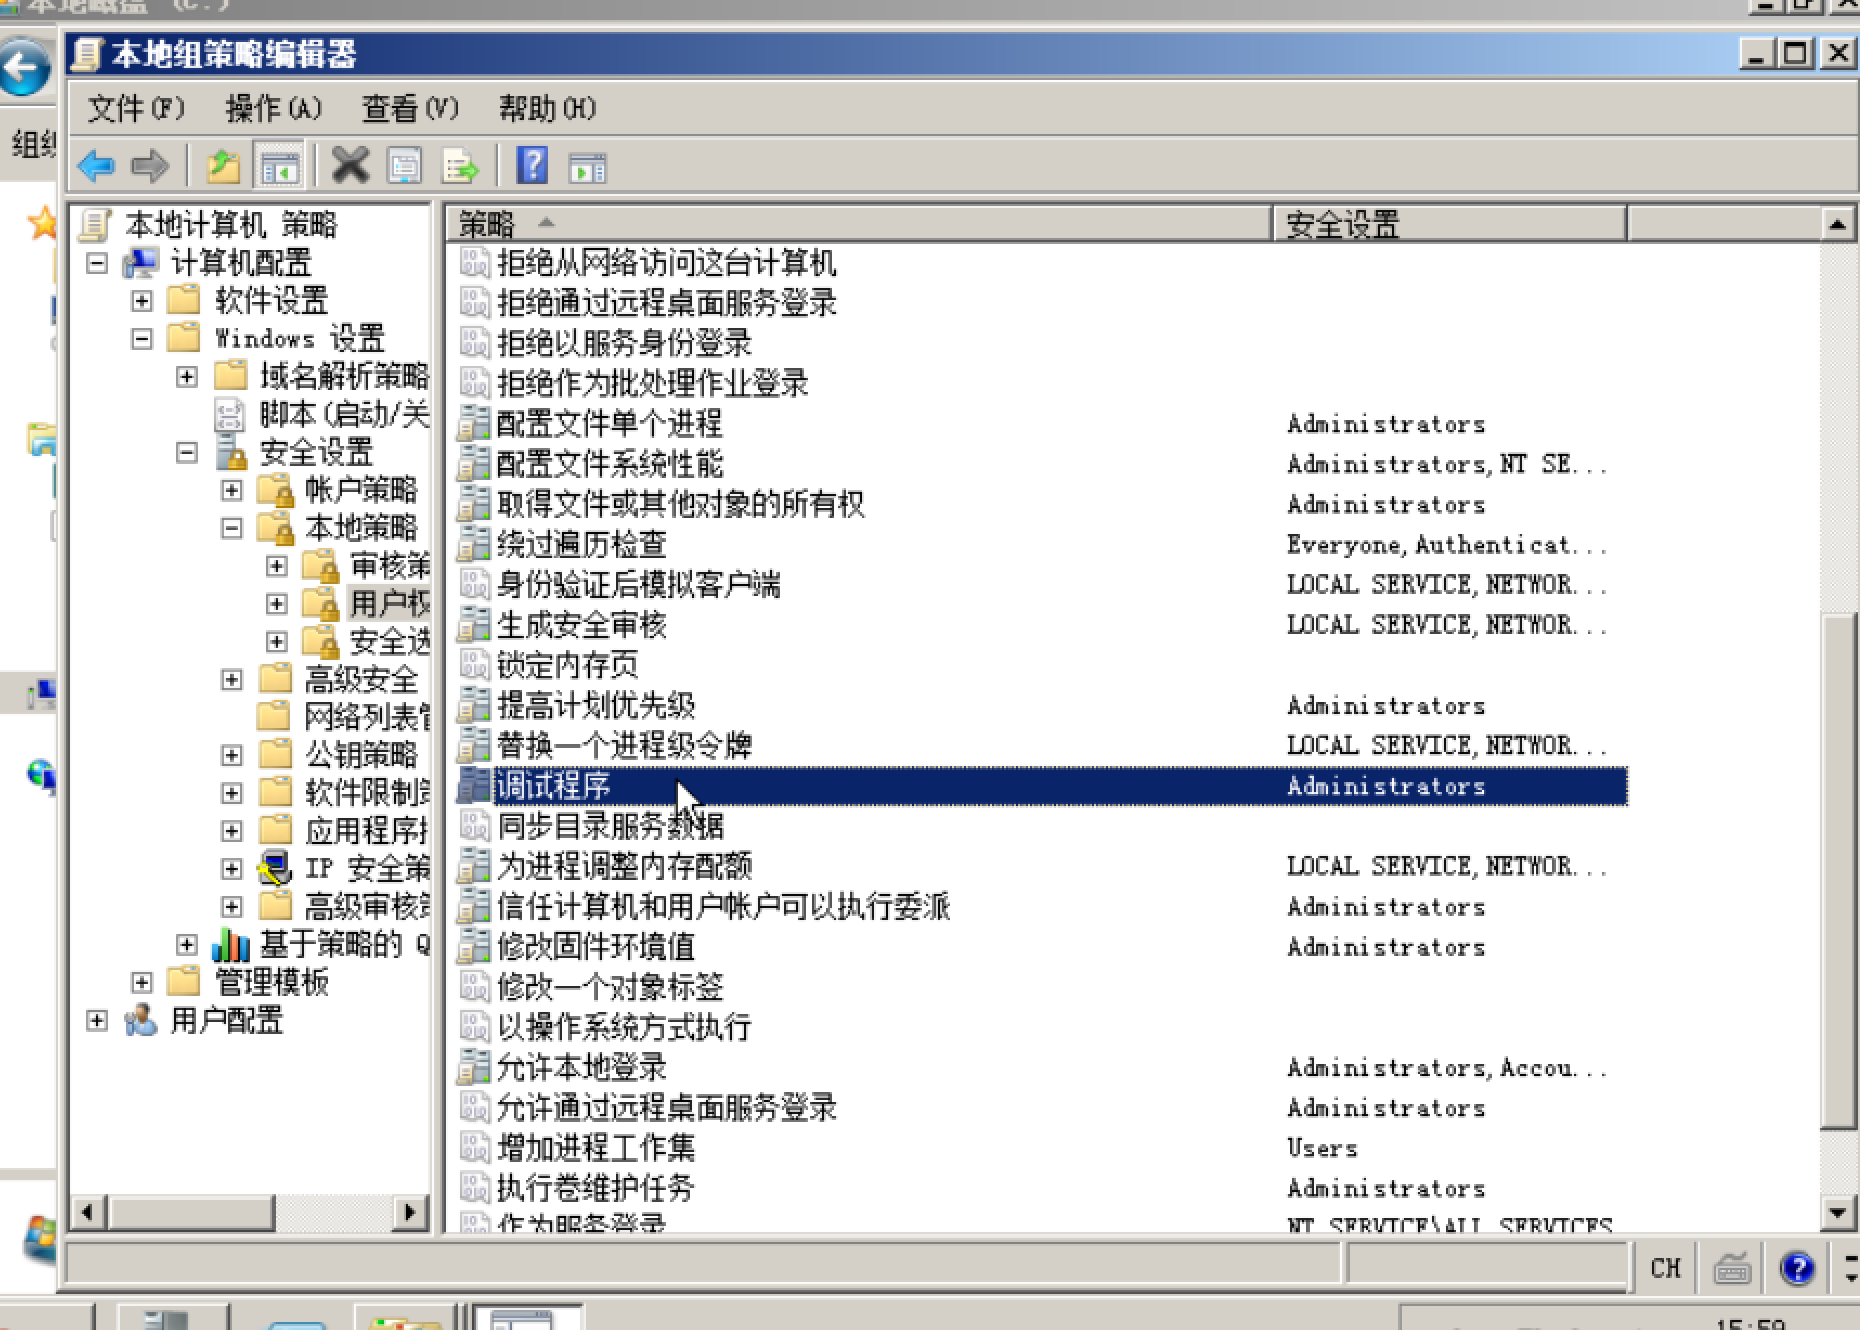Click the export list toolbar icon
The height and width of the screenshot is (1330, 1860).
click(x=460, y=166)
